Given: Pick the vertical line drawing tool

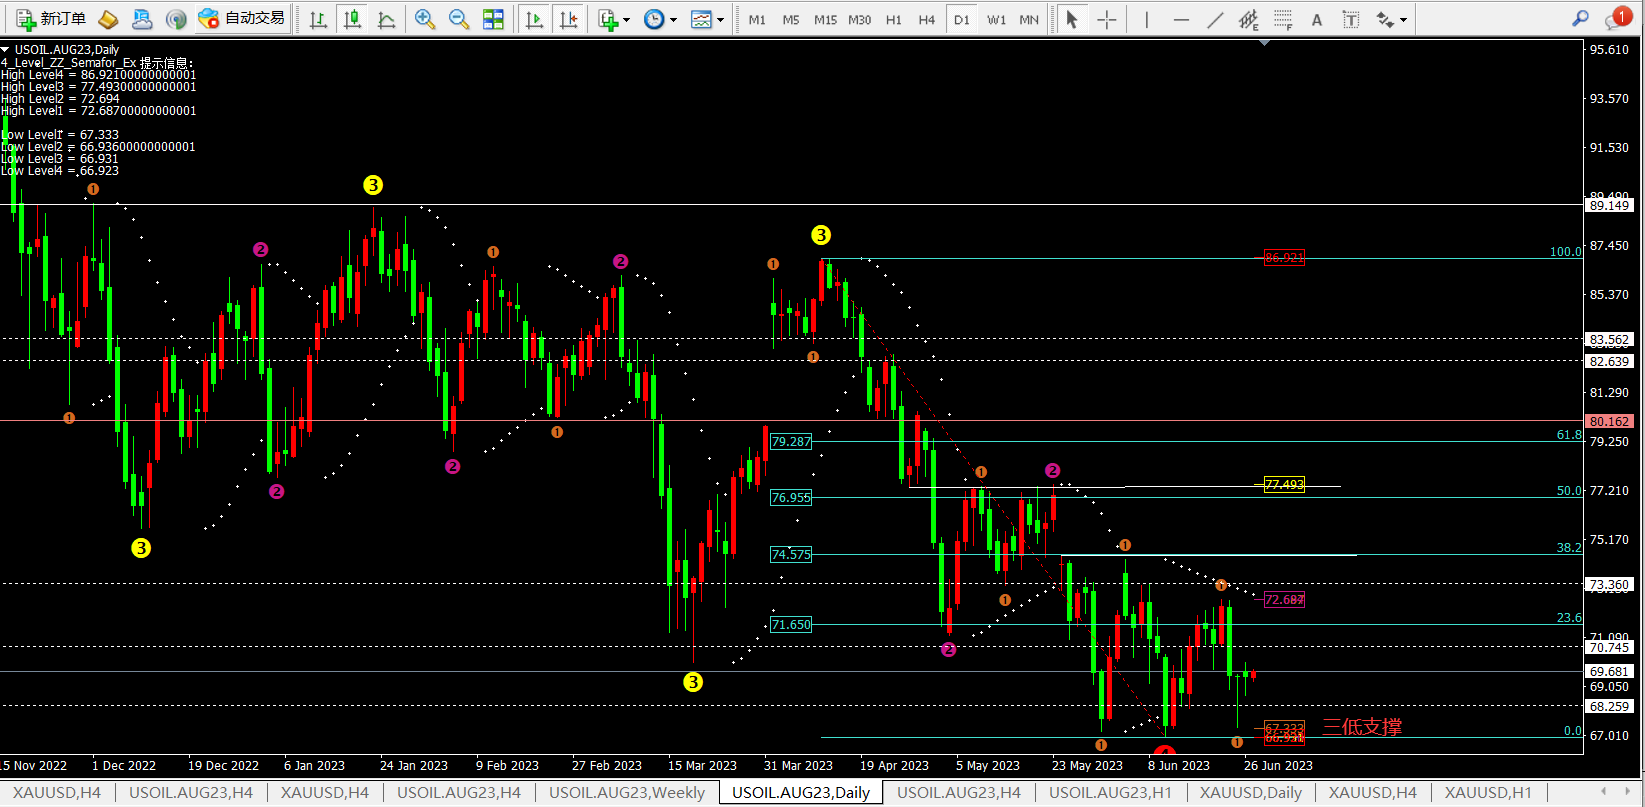Looking at the screenshot, I should click(x=1147, y=19).
